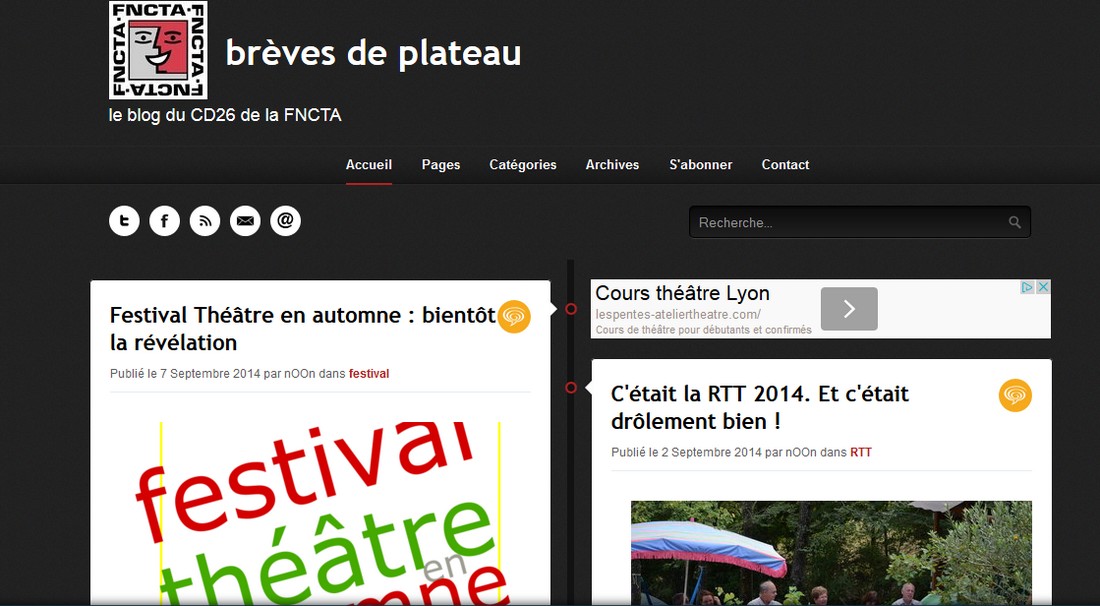
Task: Click the FNCTA logo
Action: (158, 50)
